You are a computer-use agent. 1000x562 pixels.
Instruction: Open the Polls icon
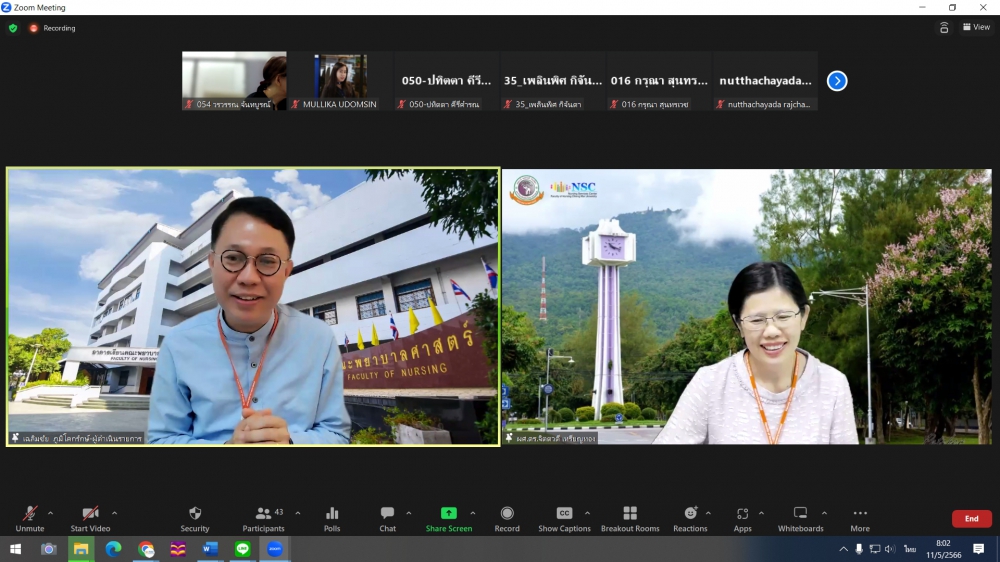332,513
